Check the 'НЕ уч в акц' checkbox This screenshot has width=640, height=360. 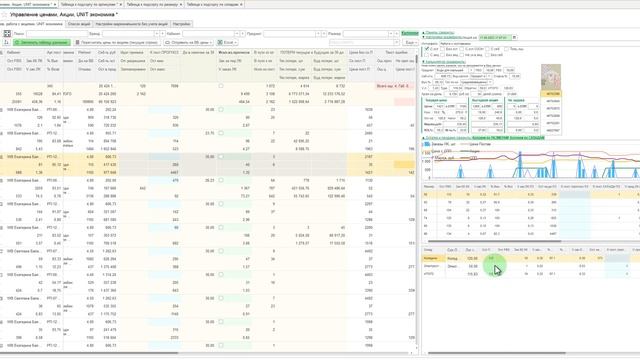pos(462,55)
